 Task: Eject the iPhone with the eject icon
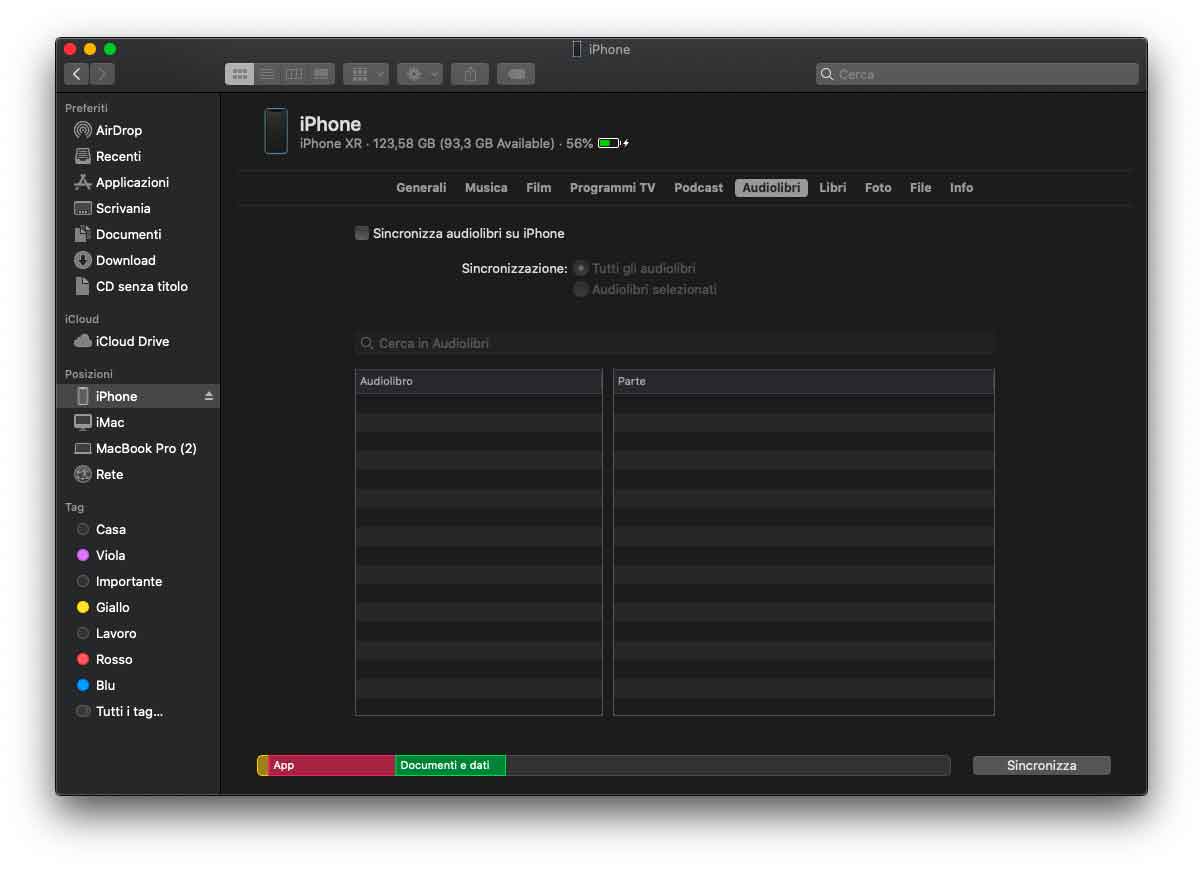(209, 396)
